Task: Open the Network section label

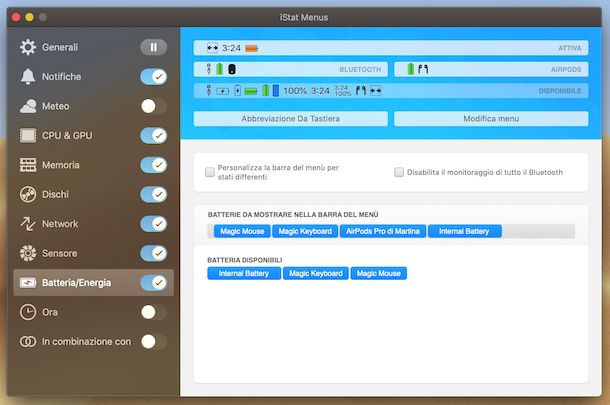Action: pyautogui.click(x=60, y=224)
